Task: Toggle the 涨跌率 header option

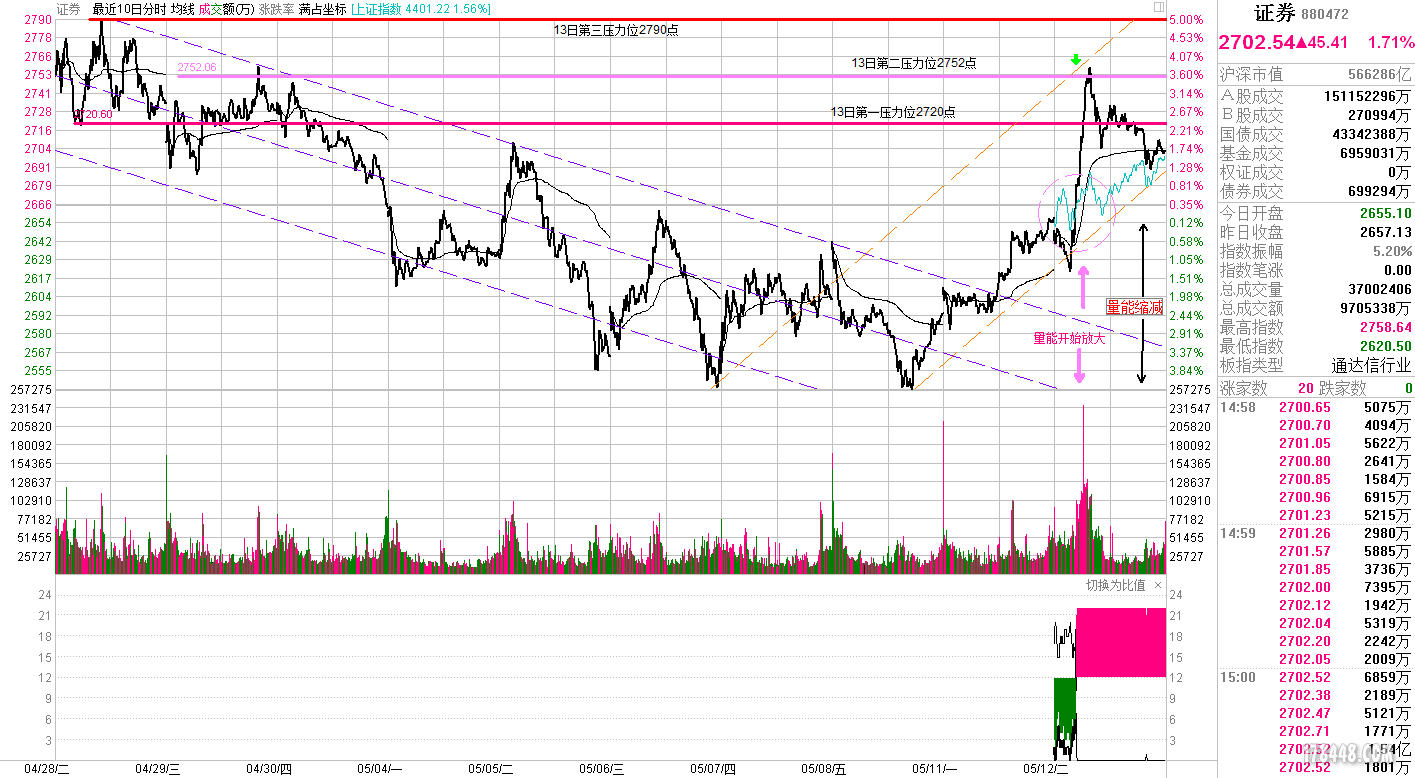Action: 275,9
